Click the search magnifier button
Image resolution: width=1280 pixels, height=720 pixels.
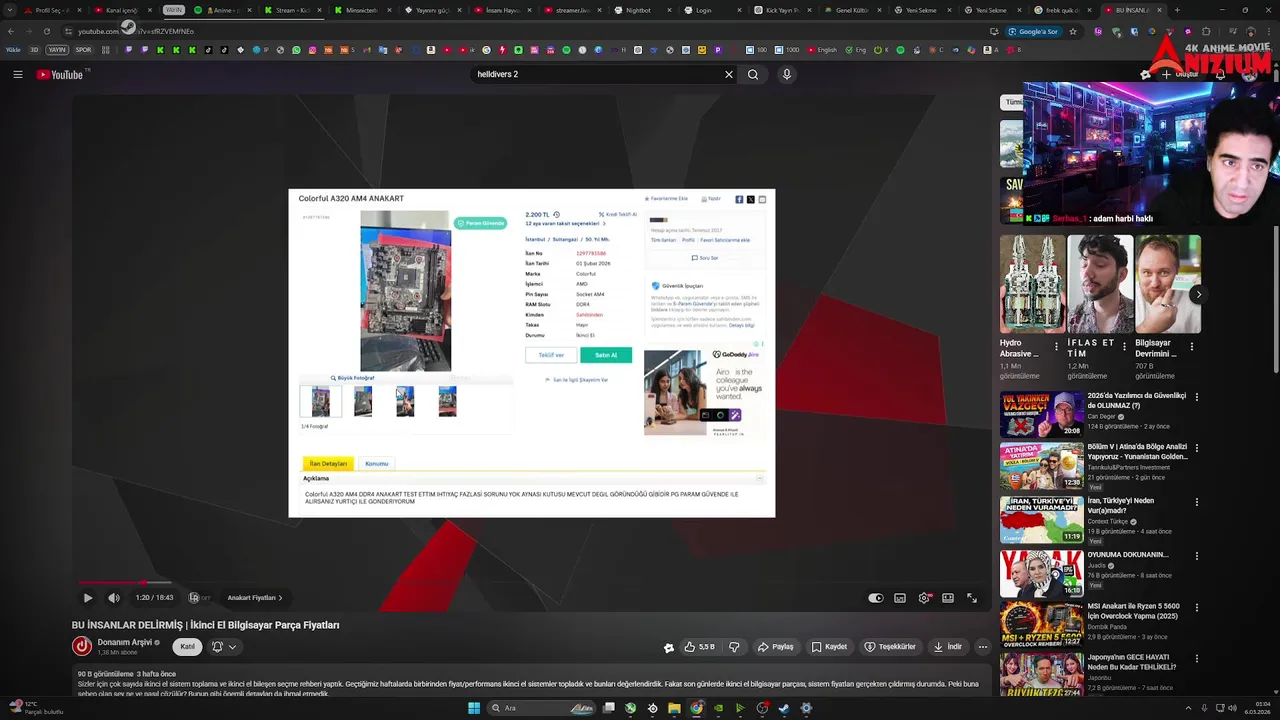753,74
